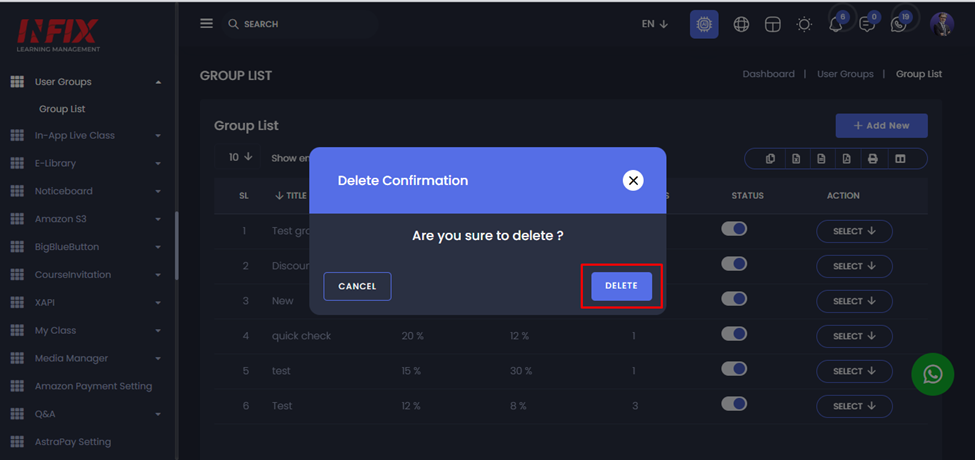This screenshot has height=460, width=975.
Task: Toggle status switch for row 6 Test
Action: (734, 404)
